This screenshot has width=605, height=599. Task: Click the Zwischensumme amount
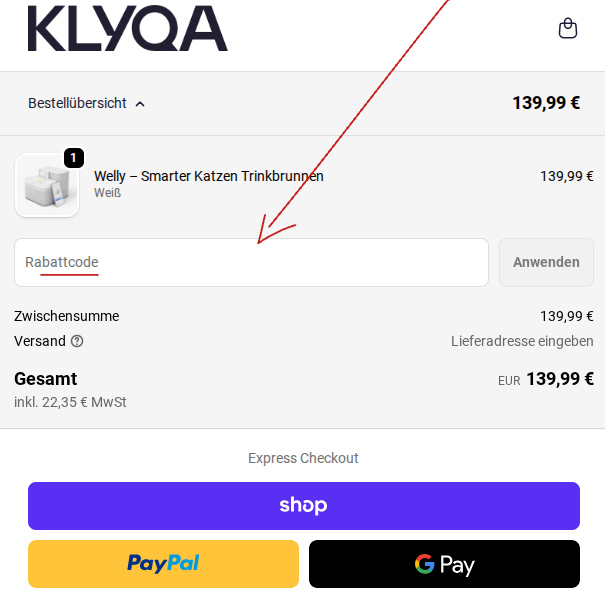[566, 316]
